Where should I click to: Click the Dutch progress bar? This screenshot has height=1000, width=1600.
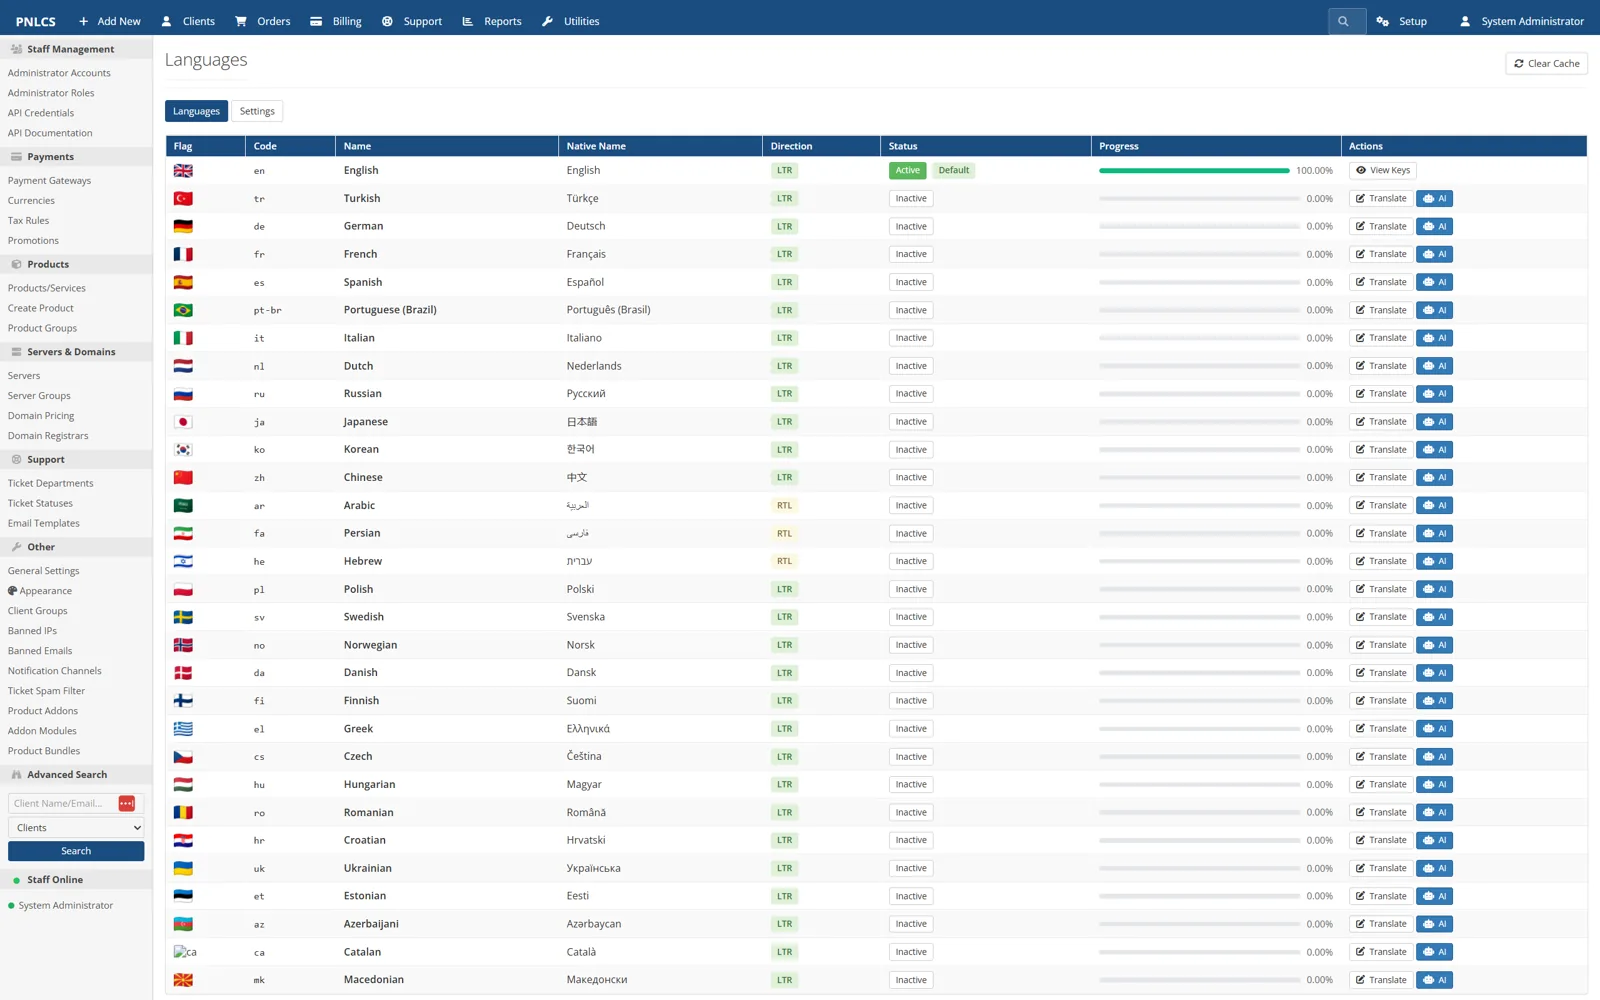[x=1199, y=366]
